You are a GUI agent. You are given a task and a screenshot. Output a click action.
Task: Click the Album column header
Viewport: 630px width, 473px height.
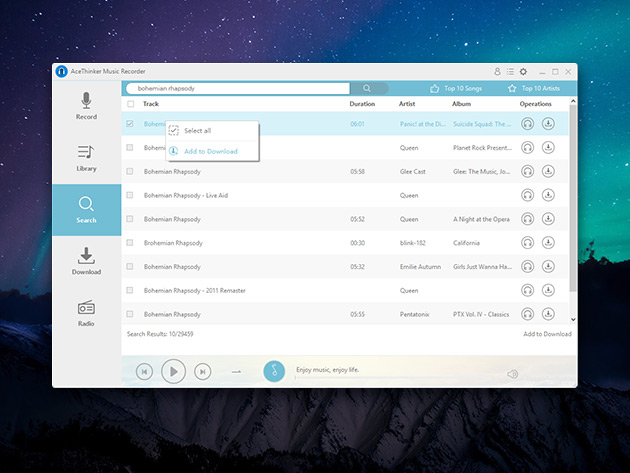(x=461, y=104)
